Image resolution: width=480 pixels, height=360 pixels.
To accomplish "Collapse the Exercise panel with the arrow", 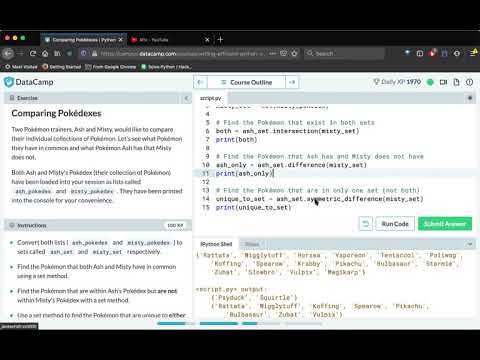I will tap(186, 98).
